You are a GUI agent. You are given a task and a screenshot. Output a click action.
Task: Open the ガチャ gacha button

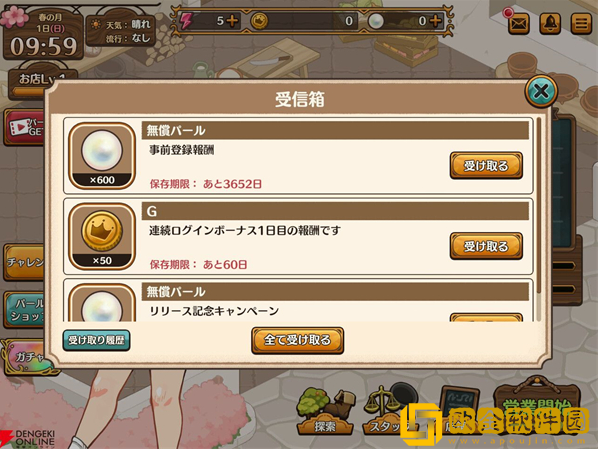[x=26, y=357]
